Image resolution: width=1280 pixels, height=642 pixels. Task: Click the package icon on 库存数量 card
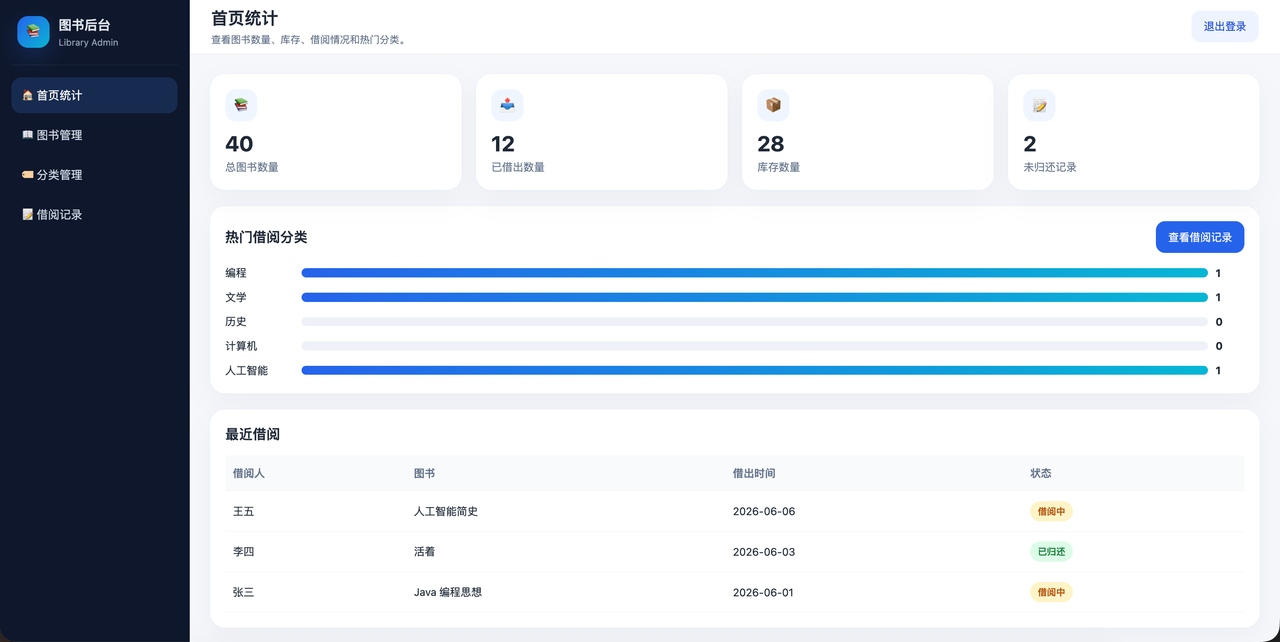pyautogui.click(x=773, y=105)
